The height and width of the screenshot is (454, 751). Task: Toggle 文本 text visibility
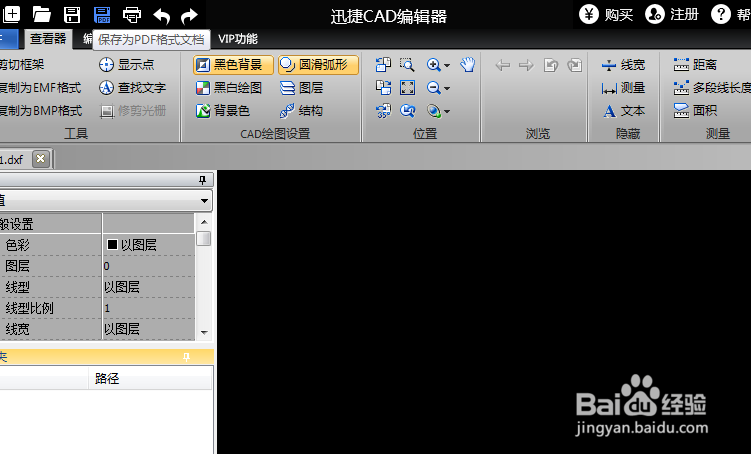point(624,111)
